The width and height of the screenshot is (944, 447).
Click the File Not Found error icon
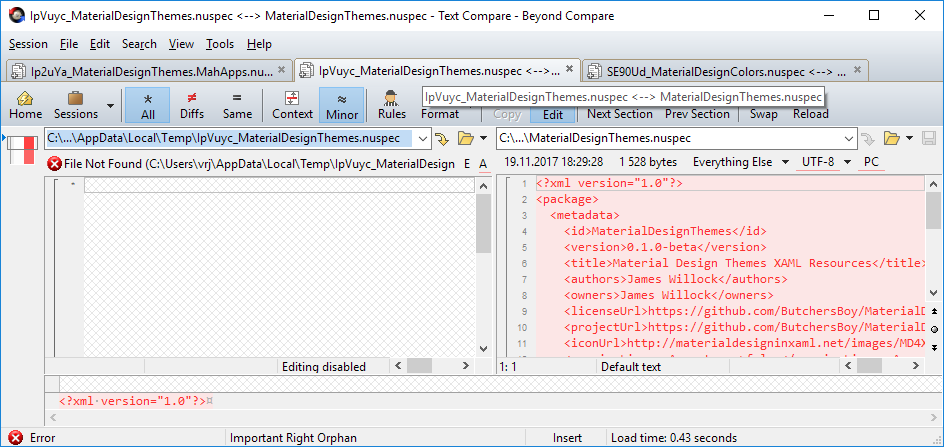click(x=55, y=163)
